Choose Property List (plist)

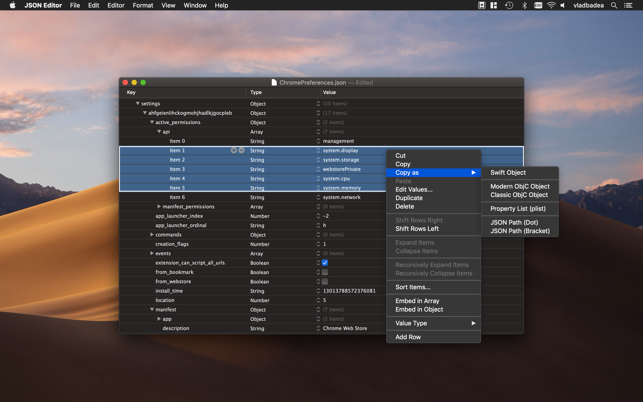click(520, 209)
